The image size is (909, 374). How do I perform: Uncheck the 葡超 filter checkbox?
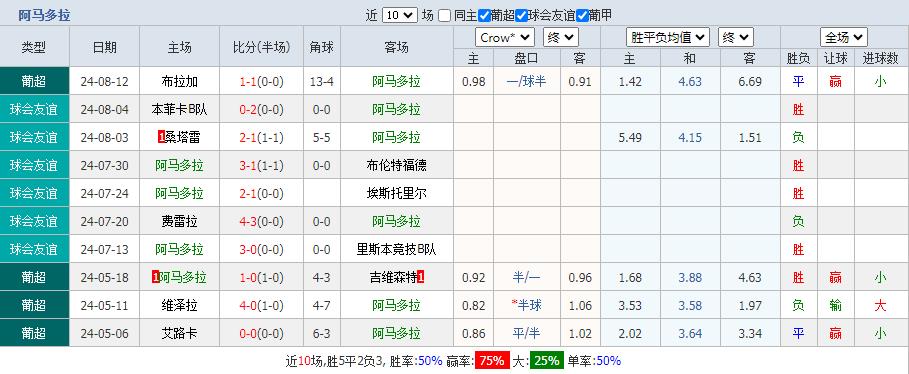click(x=484, y=16)
